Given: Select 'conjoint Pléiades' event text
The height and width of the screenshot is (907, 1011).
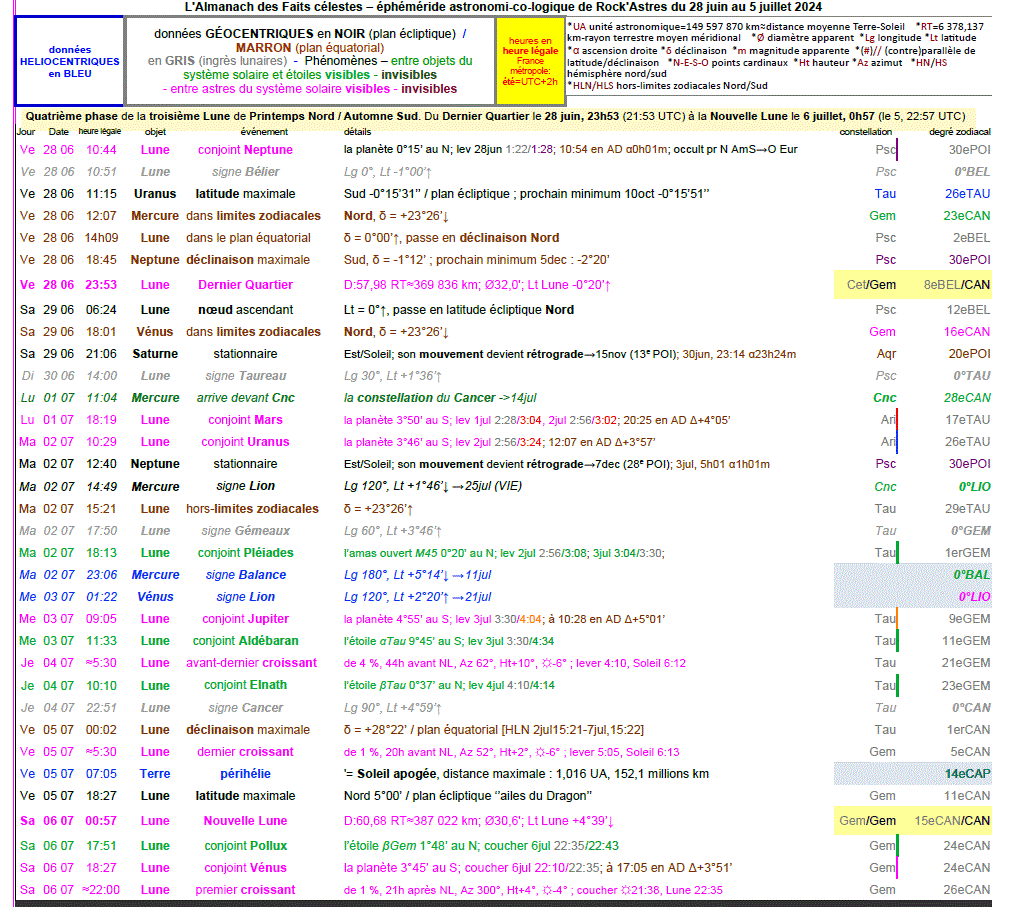Looking at the screenshot, I should pyautogui.click(x=245, y=552).
